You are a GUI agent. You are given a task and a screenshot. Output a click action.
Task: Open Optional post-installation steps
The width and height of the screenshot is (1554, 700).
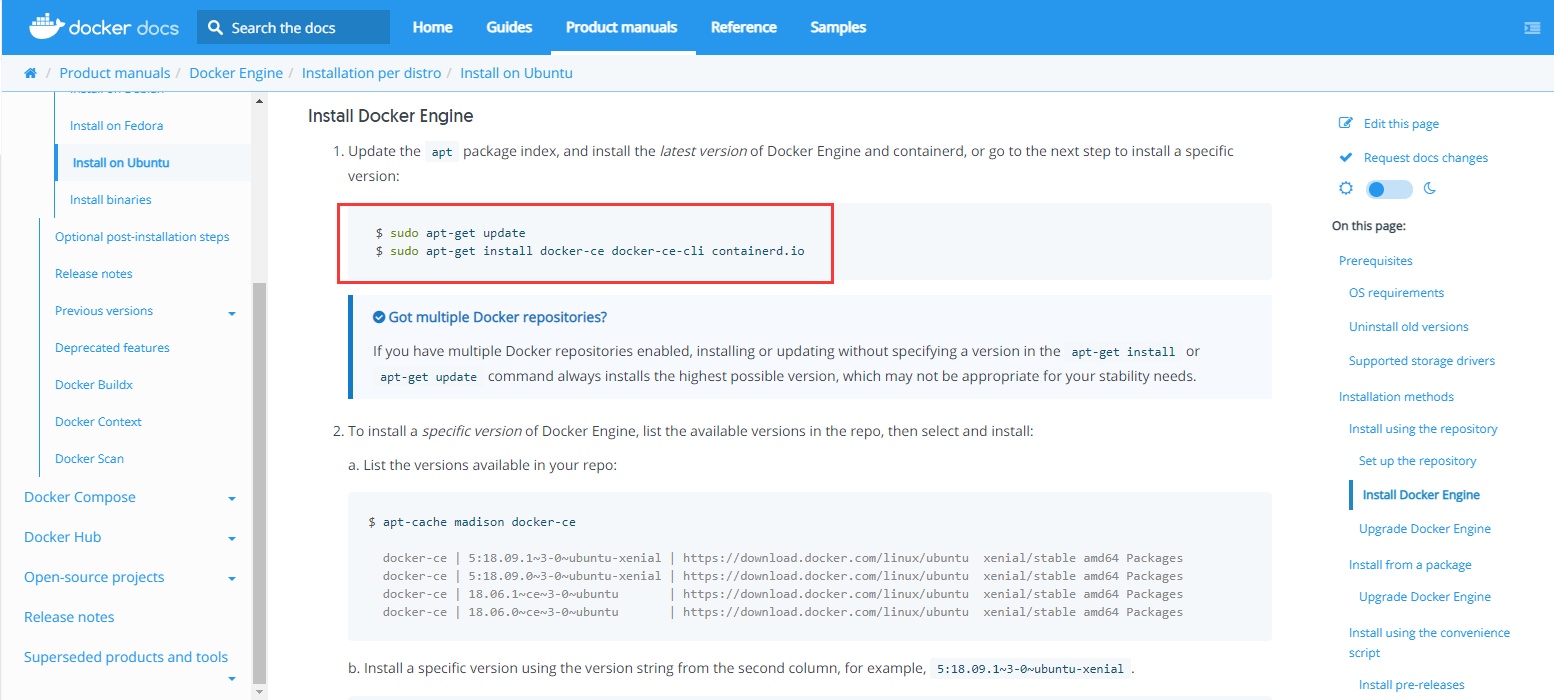142,237
